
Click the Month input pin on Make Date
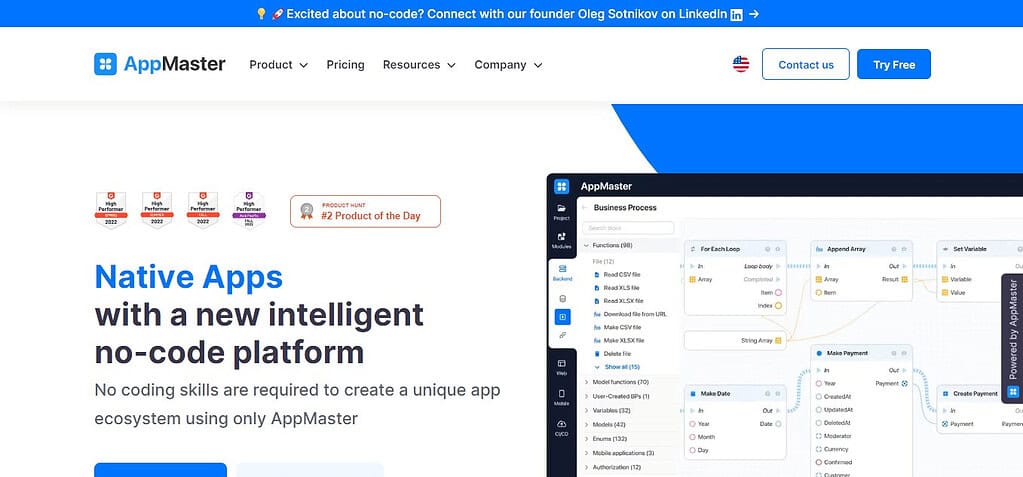692,437
